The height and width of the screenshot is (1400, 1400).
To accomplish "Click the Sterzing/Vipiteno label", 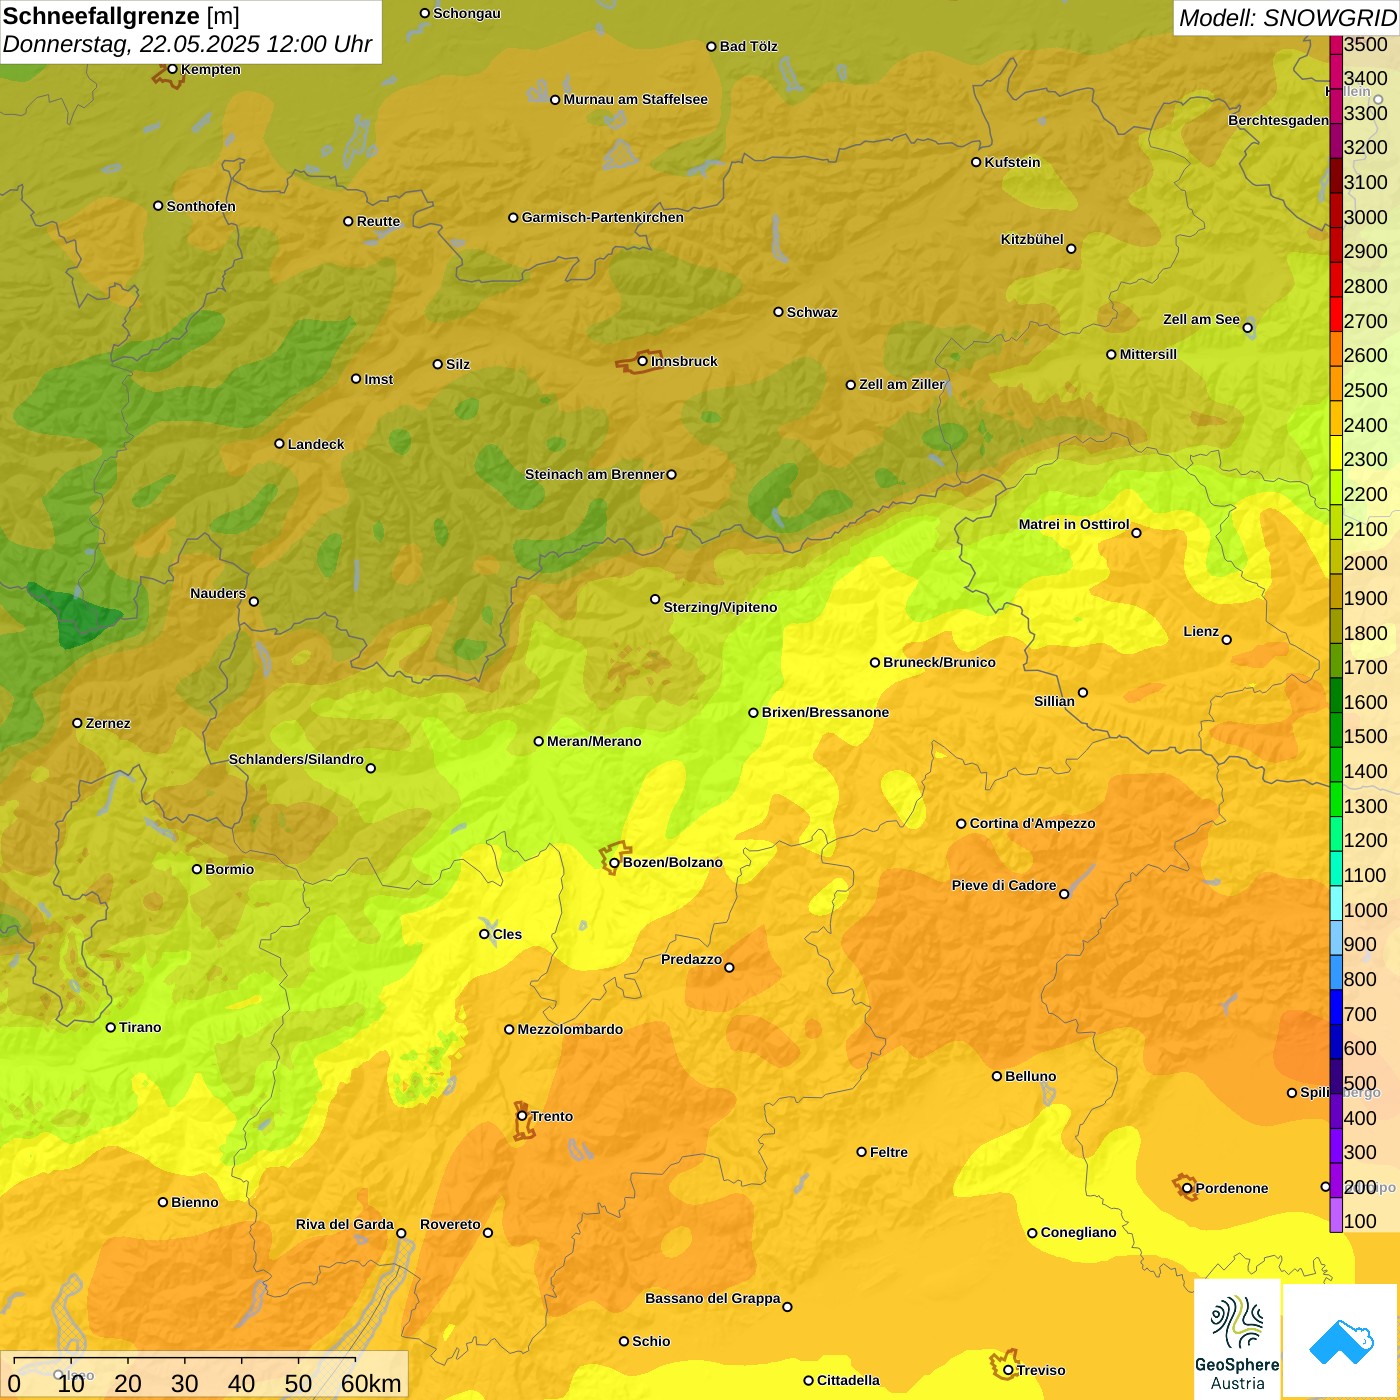I will [x=720, y=607].
